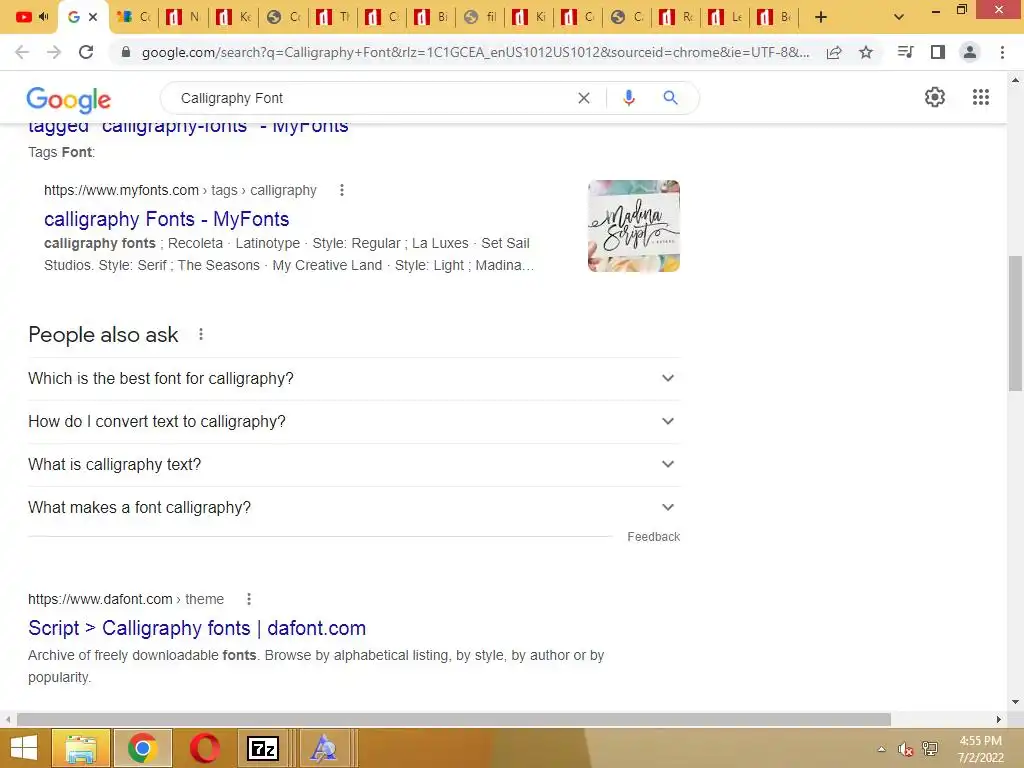
Task: Switch to the "Ro" tab
Action: pos(677,17)
